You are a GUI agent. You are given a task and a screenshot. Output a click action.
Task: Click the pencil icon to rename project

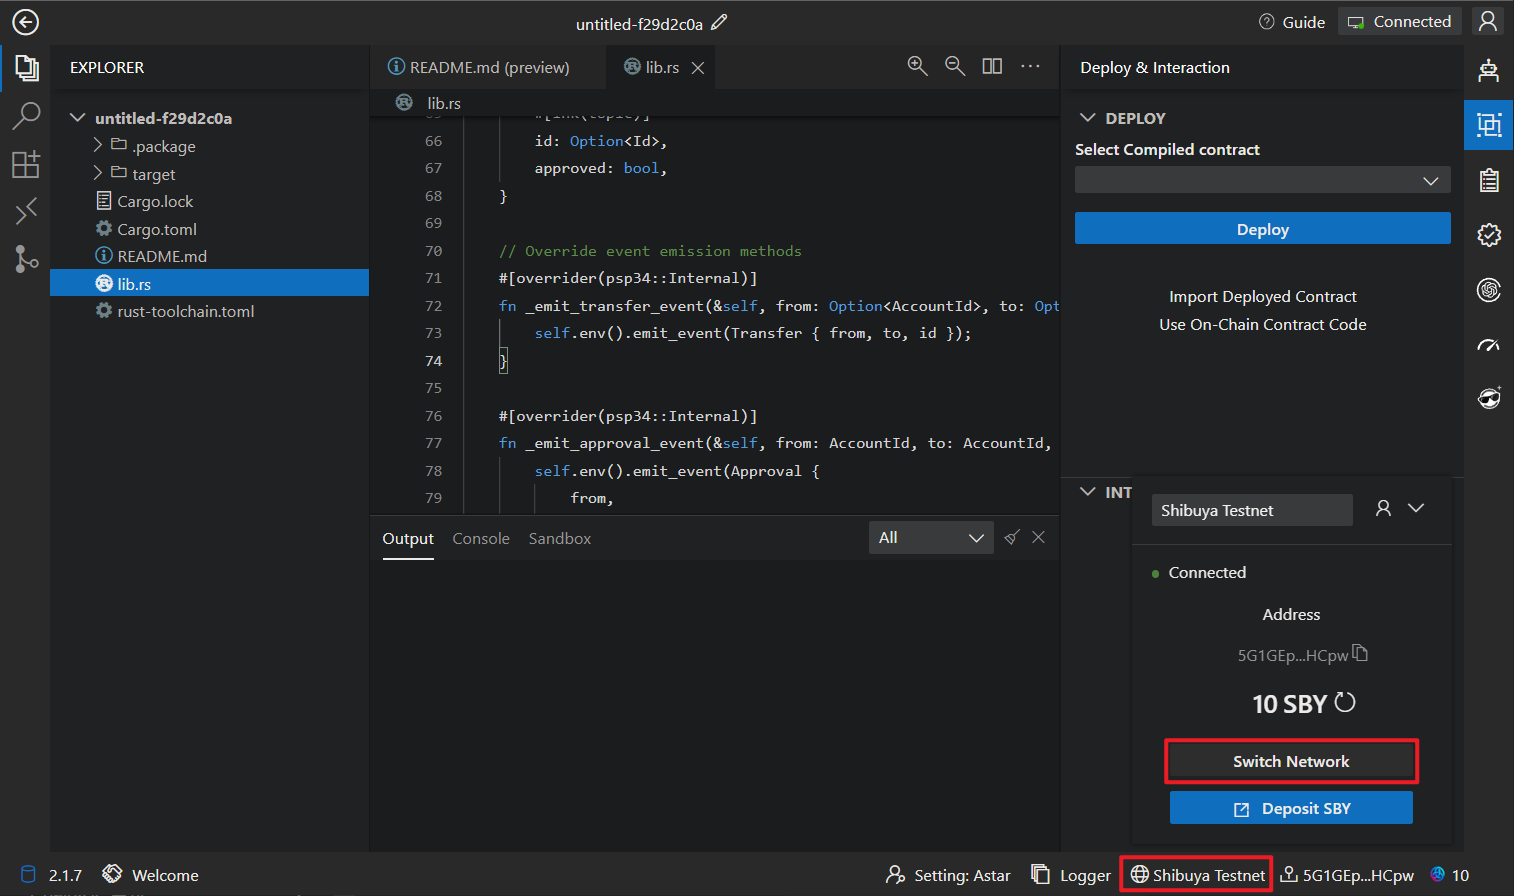point(719,22)
